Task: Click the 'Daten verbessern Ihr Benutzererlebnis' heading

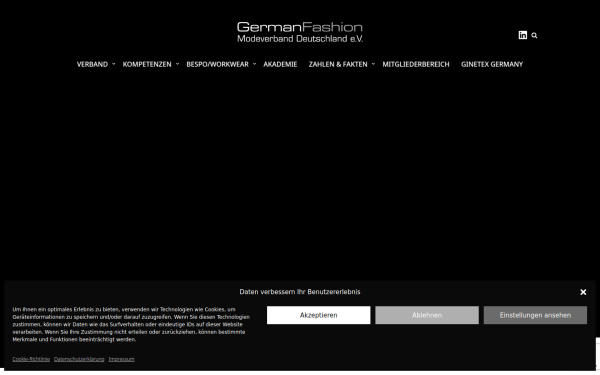Action: click(300, 292)
